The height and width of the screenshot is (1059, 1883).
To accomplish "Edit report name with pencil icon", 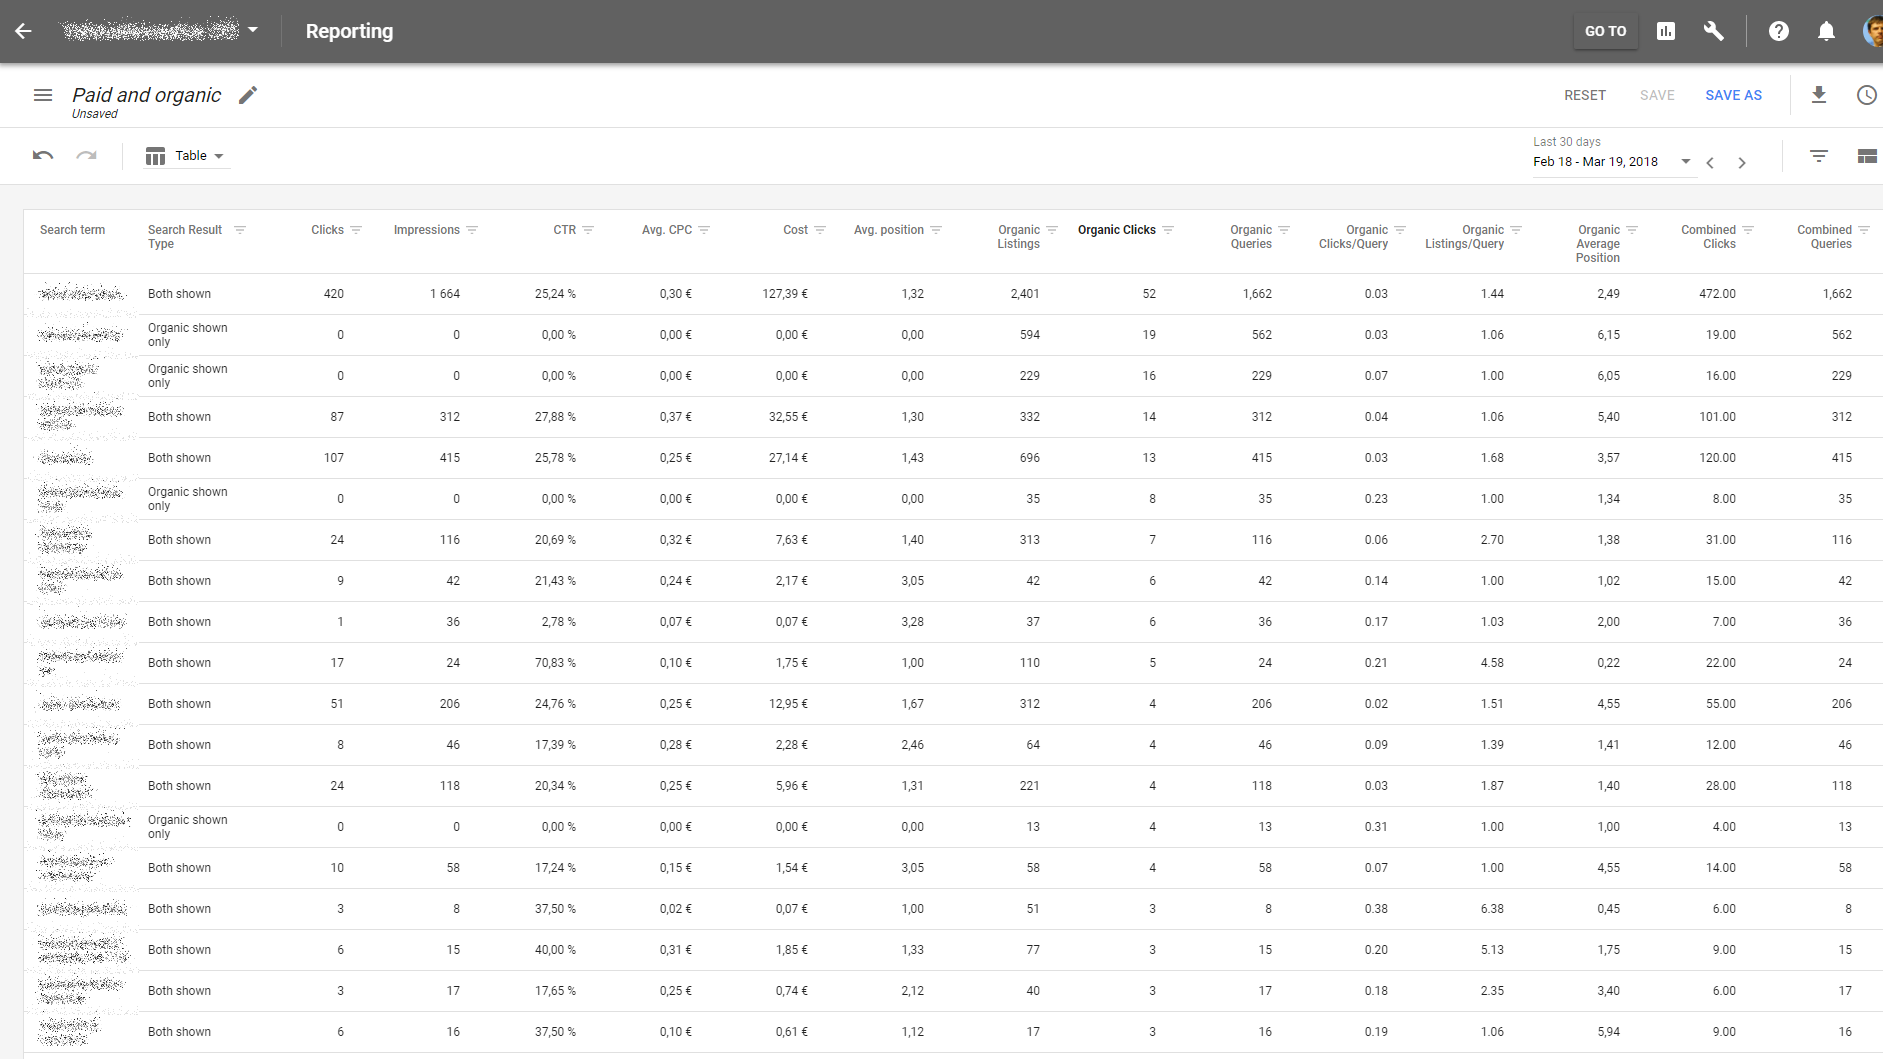I will [248, 95].
